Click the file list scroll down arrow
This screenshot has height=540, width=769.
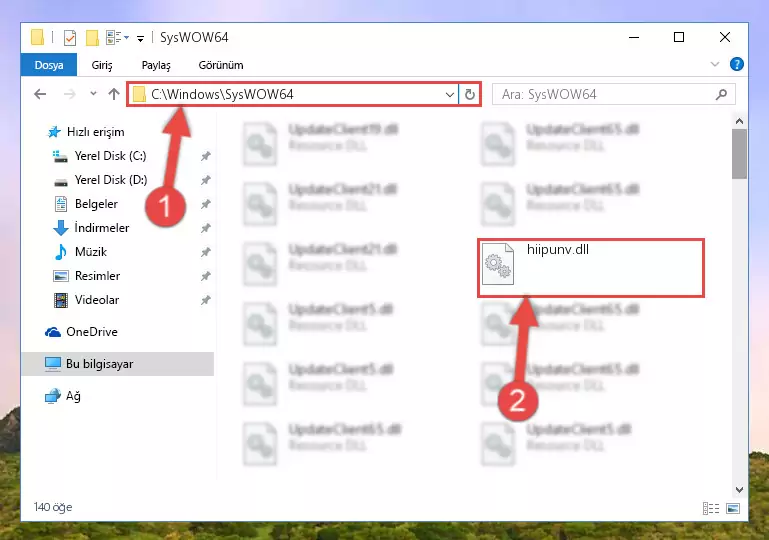740,489
